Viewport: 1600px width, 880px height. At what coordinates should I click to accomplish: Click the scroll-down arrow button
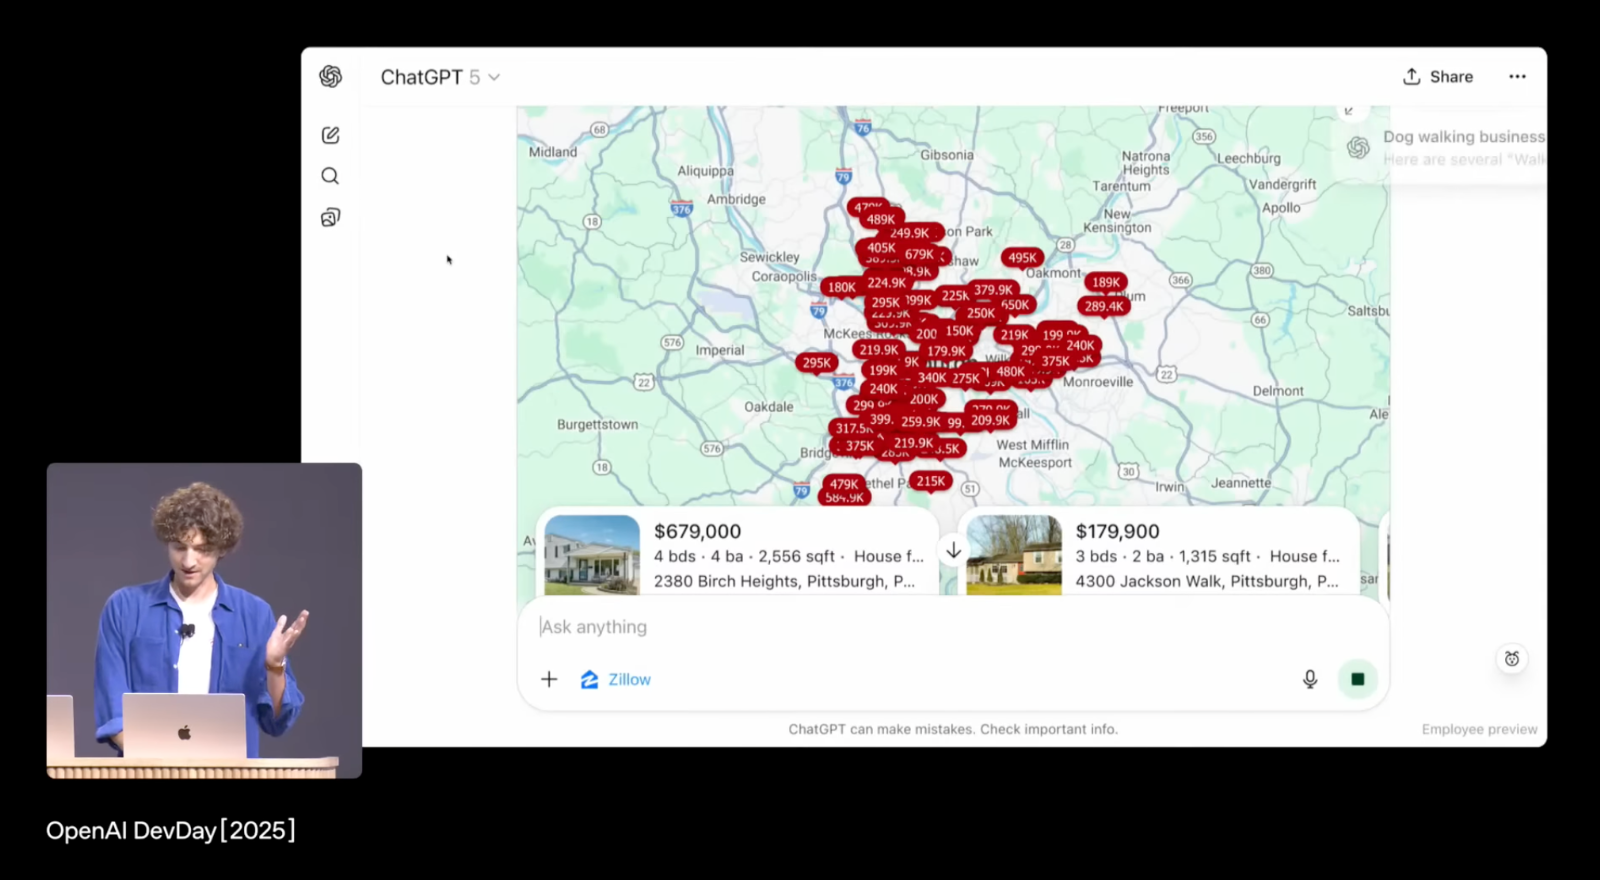[x=953, y=551]
